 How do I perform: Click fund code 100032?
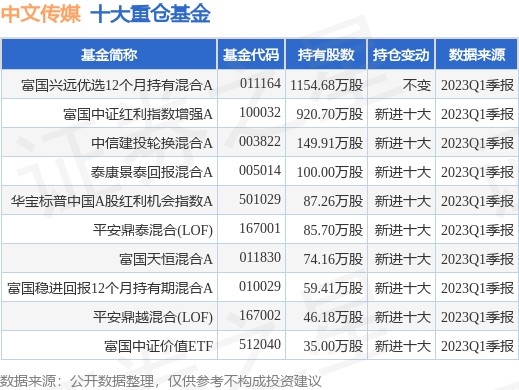[x=260, y=112]
